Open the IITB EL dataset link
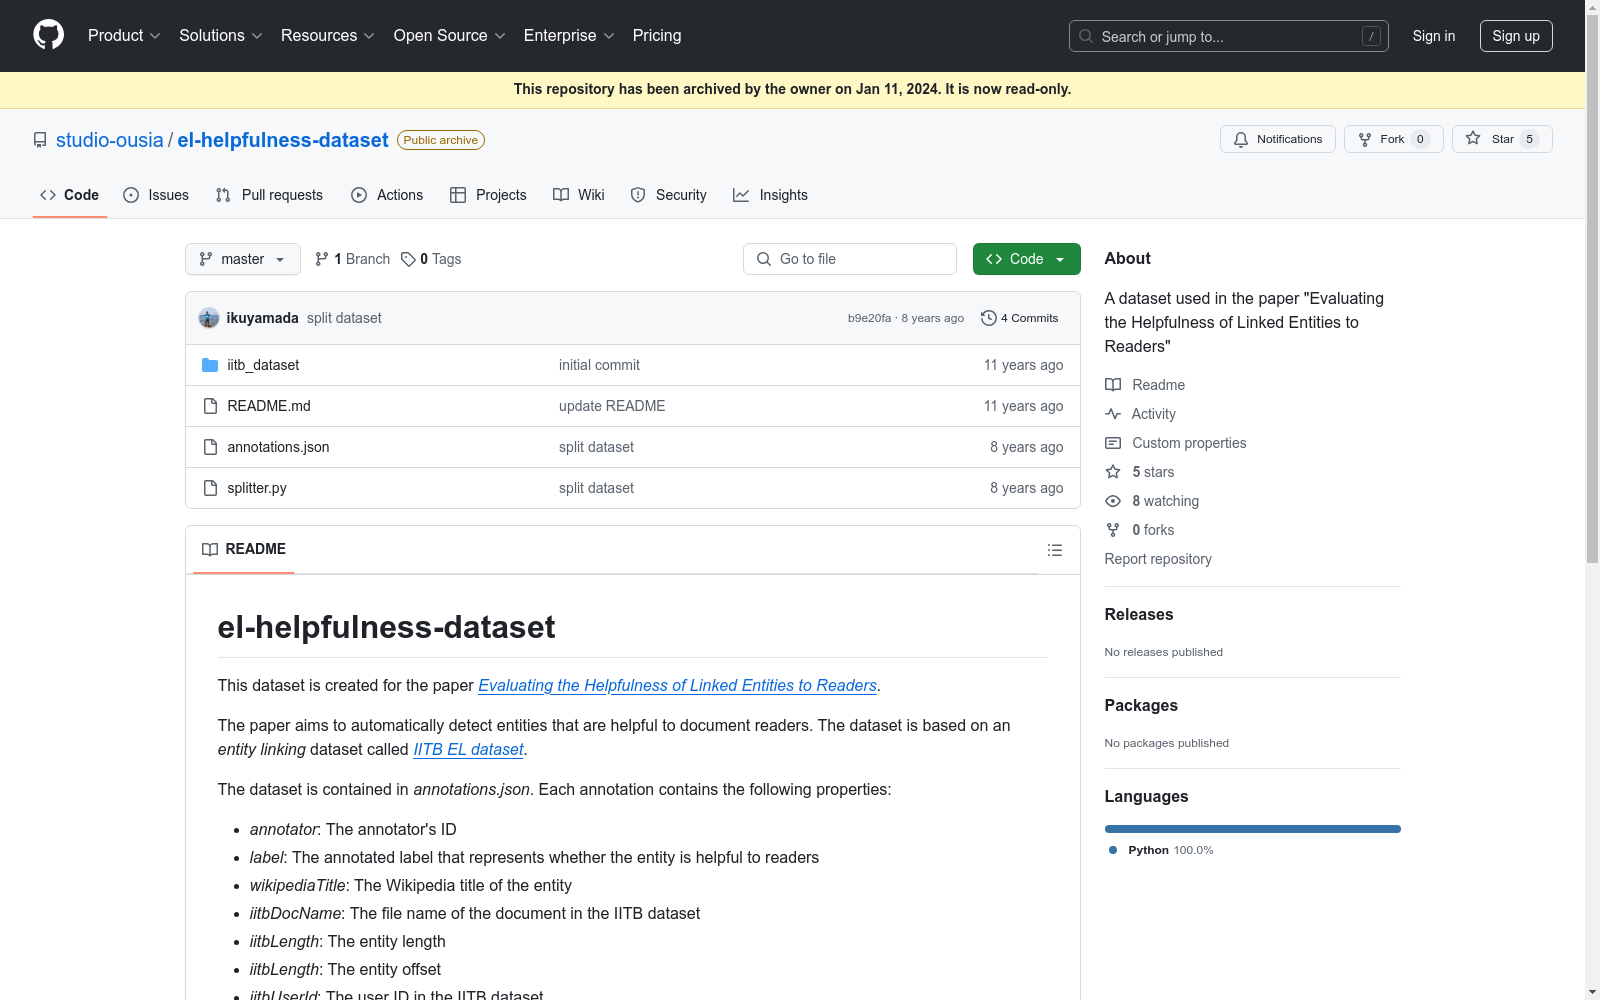 tap(469, 749)
